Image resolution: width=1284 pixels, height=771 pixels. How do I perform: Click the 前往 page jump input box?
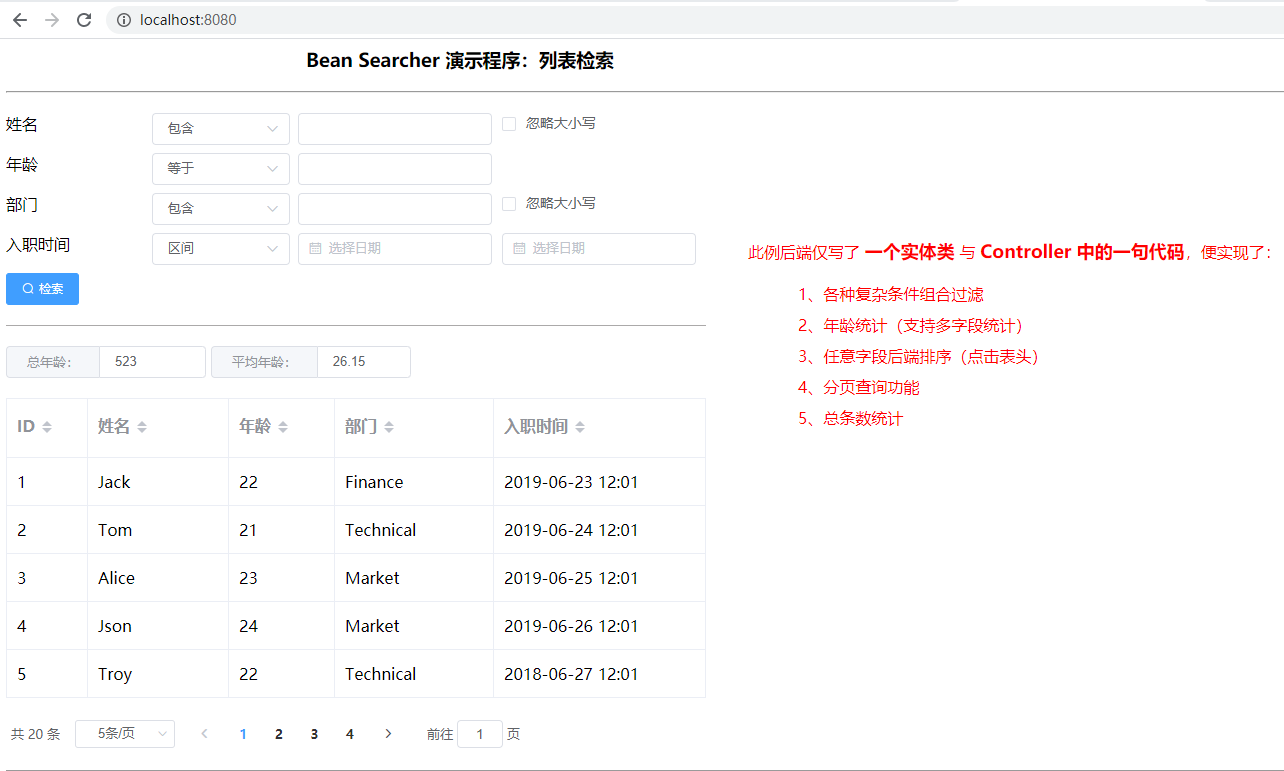pos(480,734)
